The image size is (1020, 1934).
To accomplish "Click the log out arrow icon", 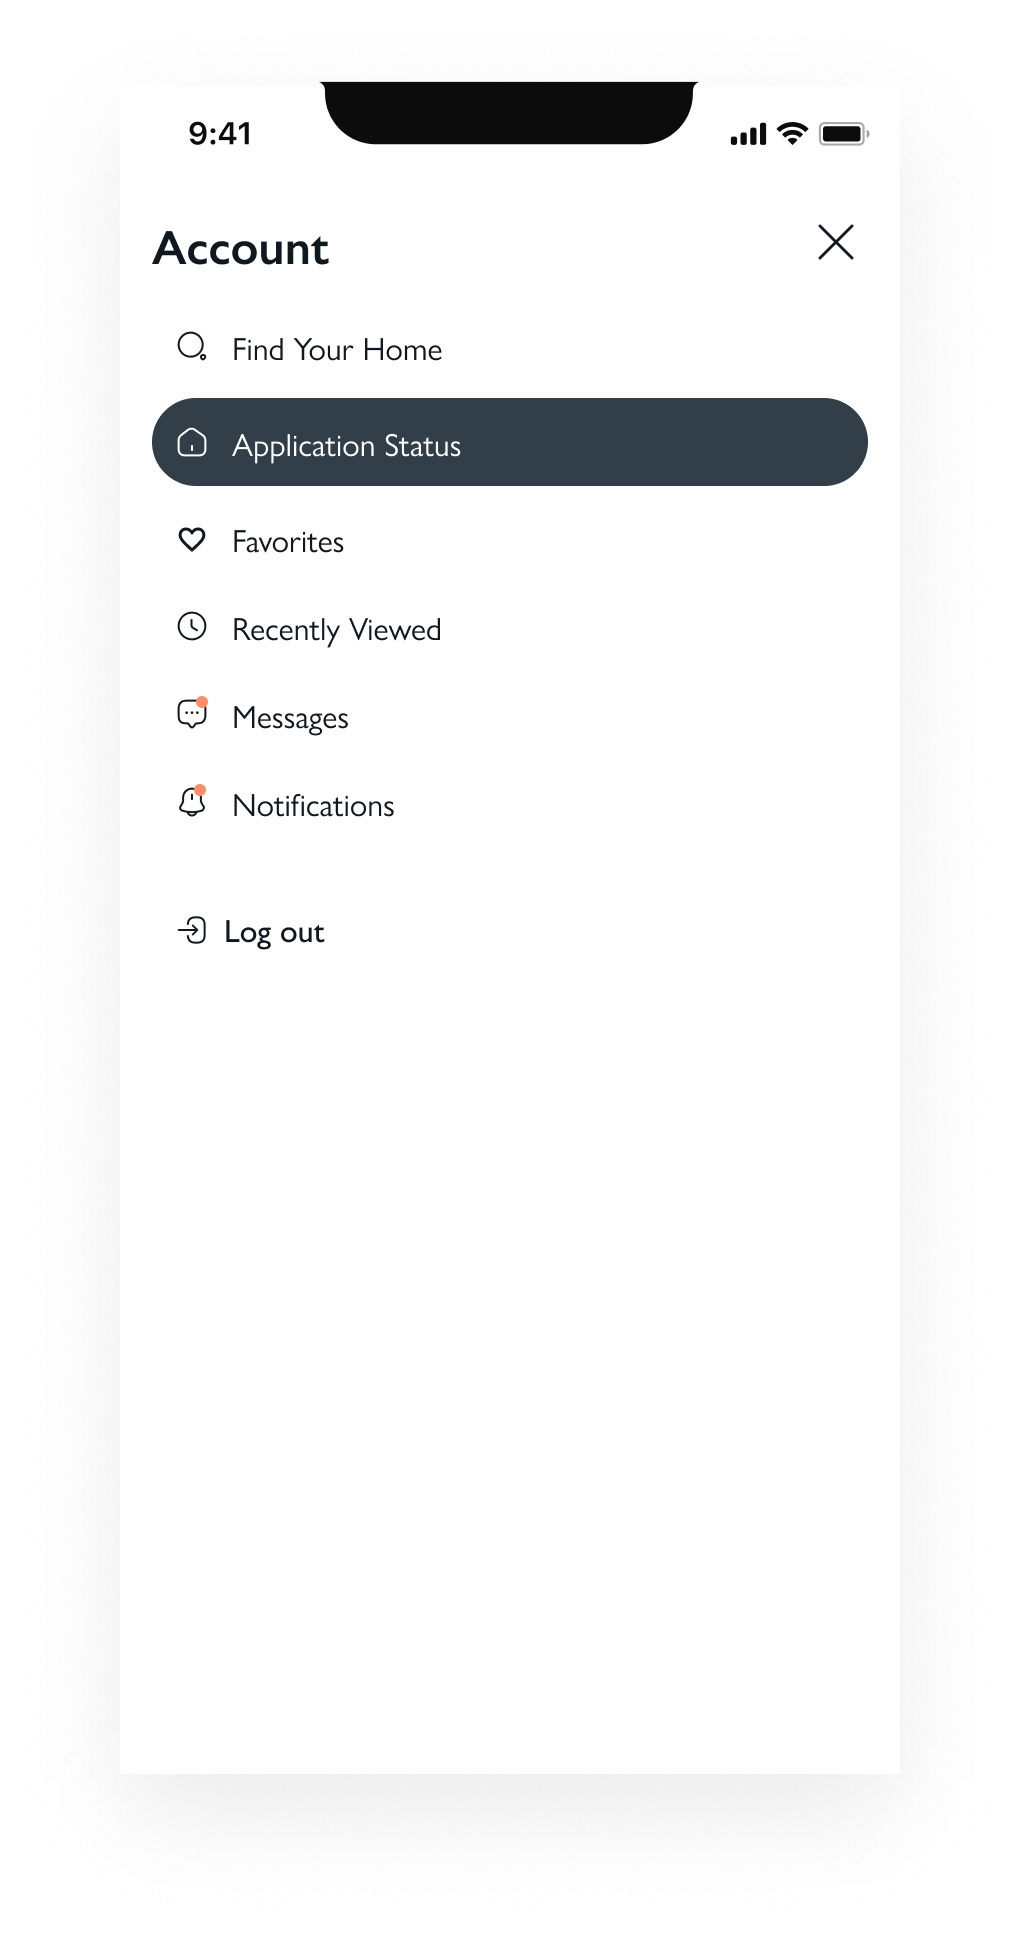I will tap(192, 931).
